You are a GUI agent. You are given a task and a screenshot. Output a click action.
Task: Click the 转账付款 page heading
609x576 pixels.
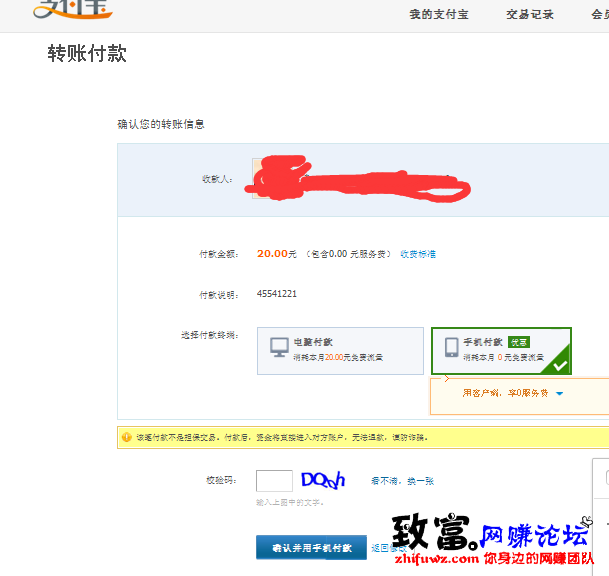pos(87,54)
